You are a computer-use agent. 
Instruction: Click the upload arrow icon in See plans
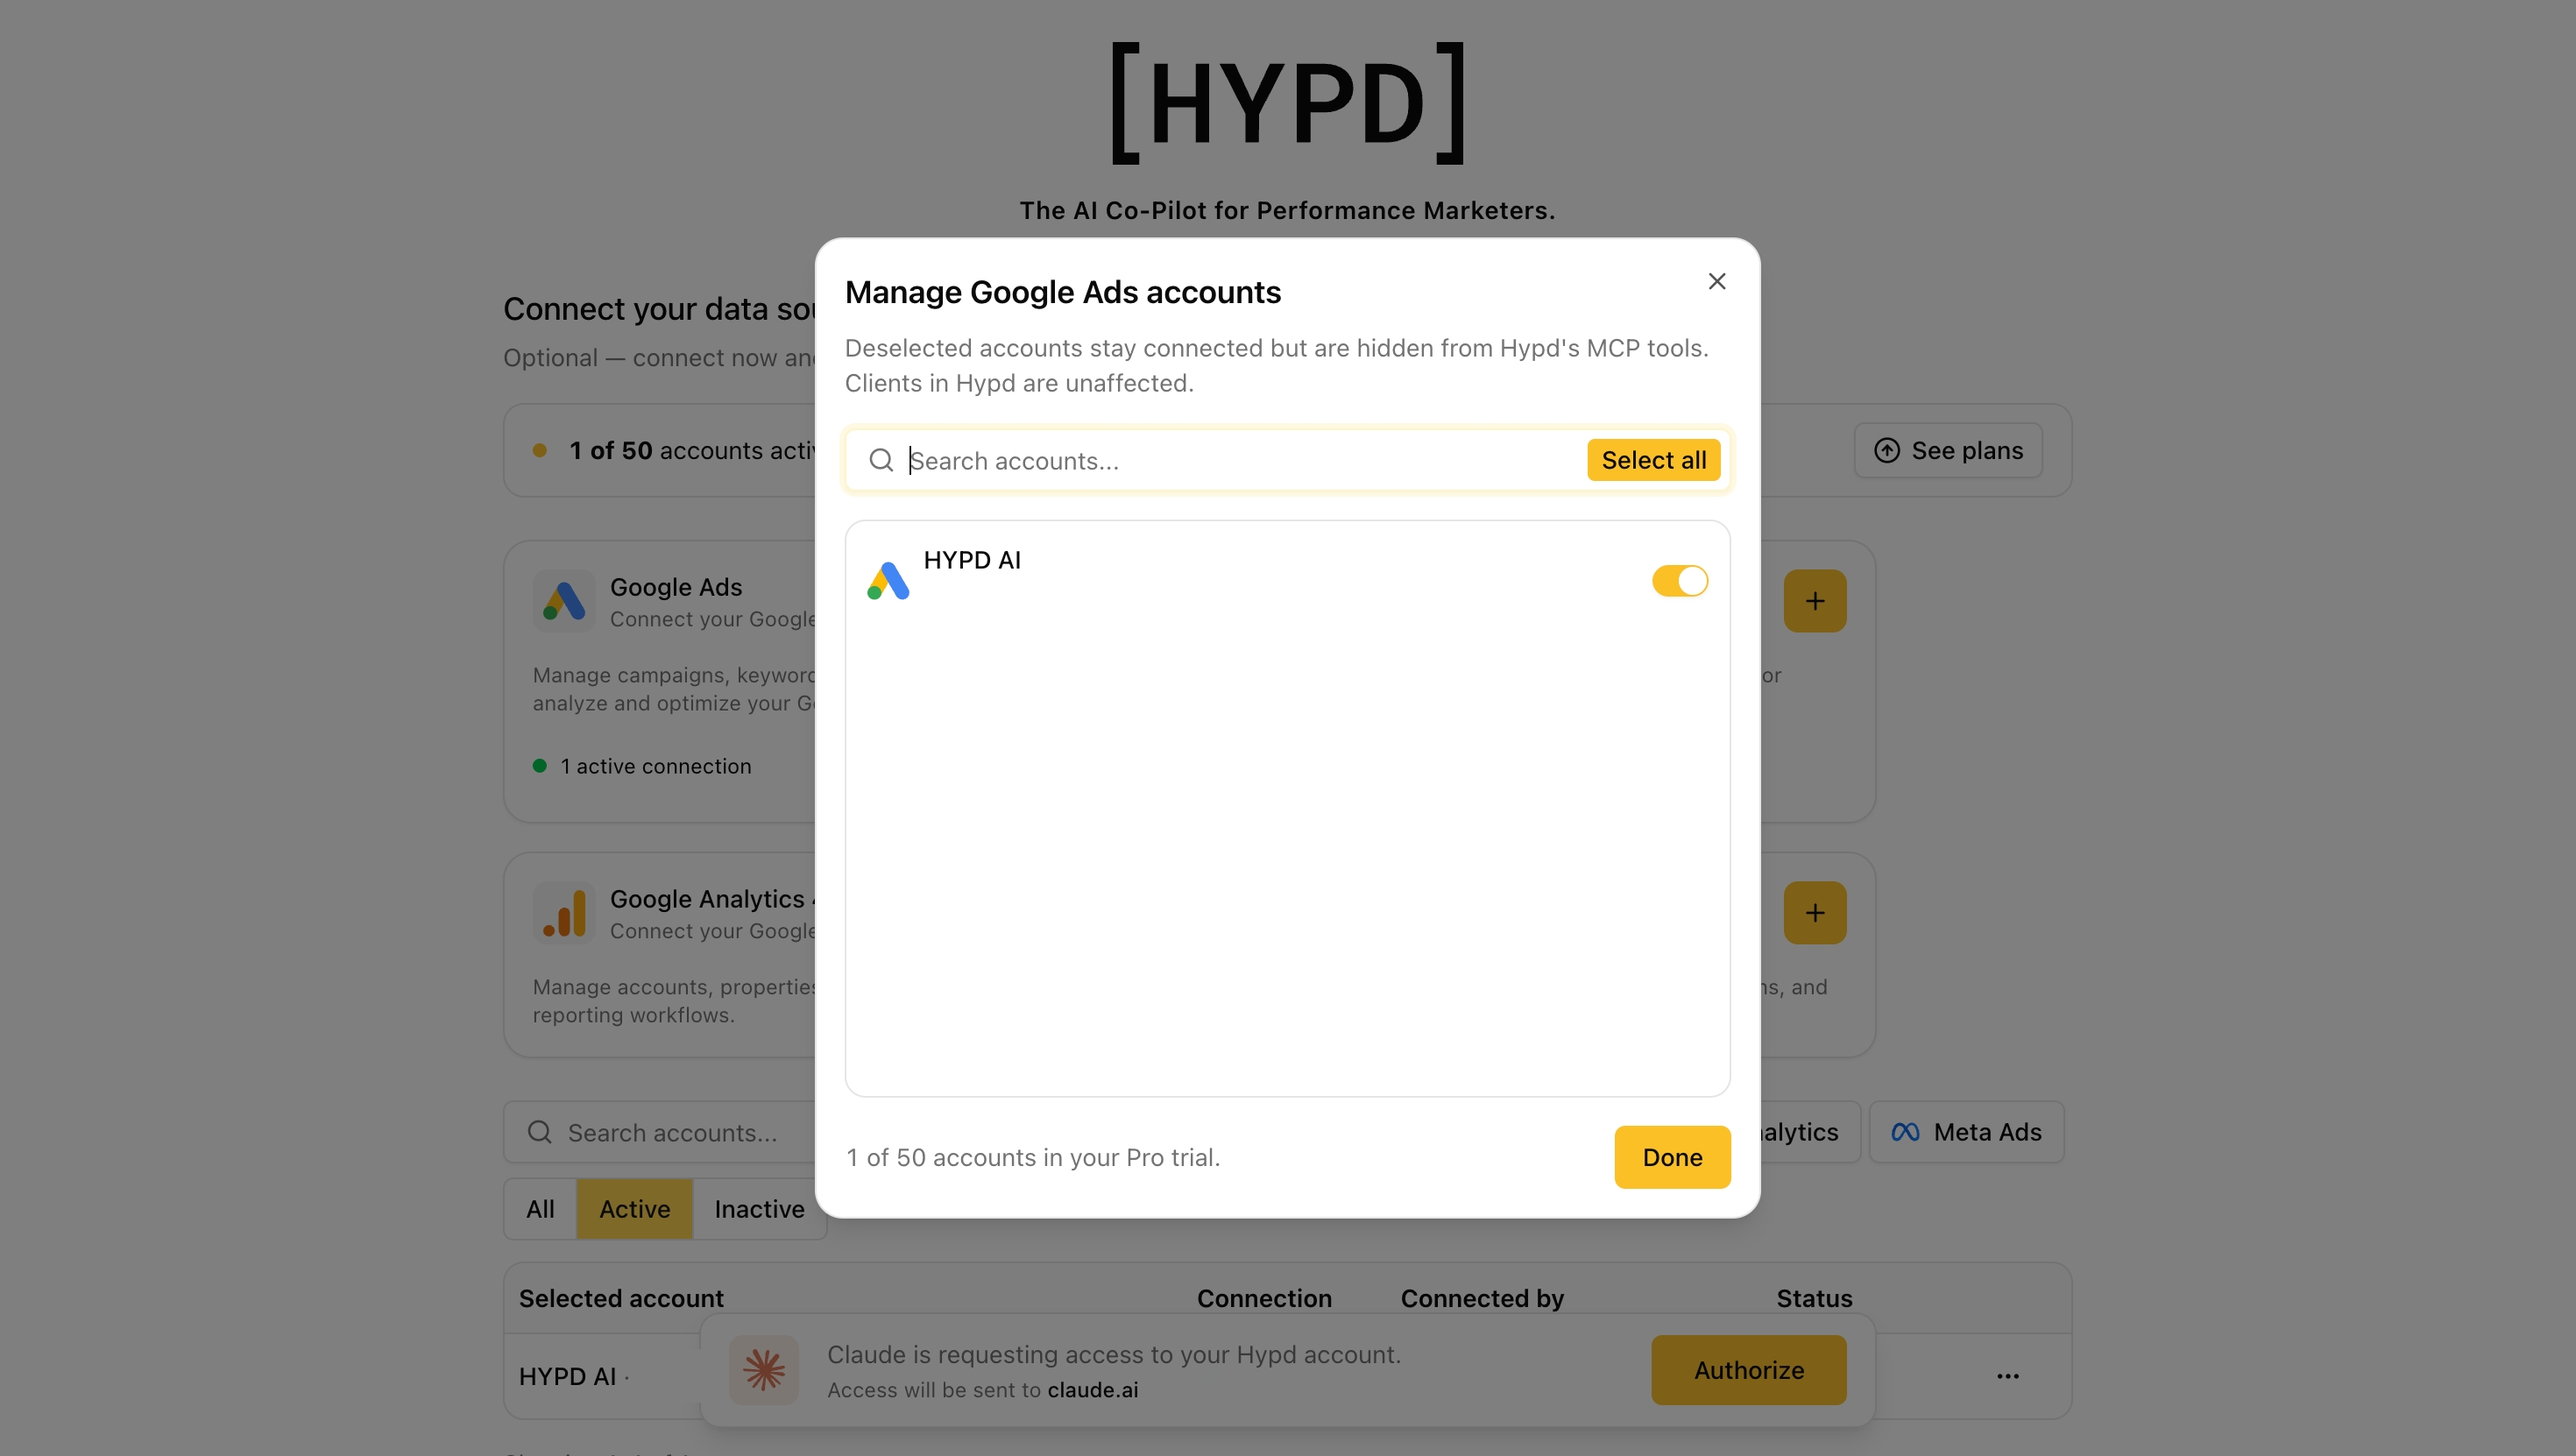tap(1887, 450)
